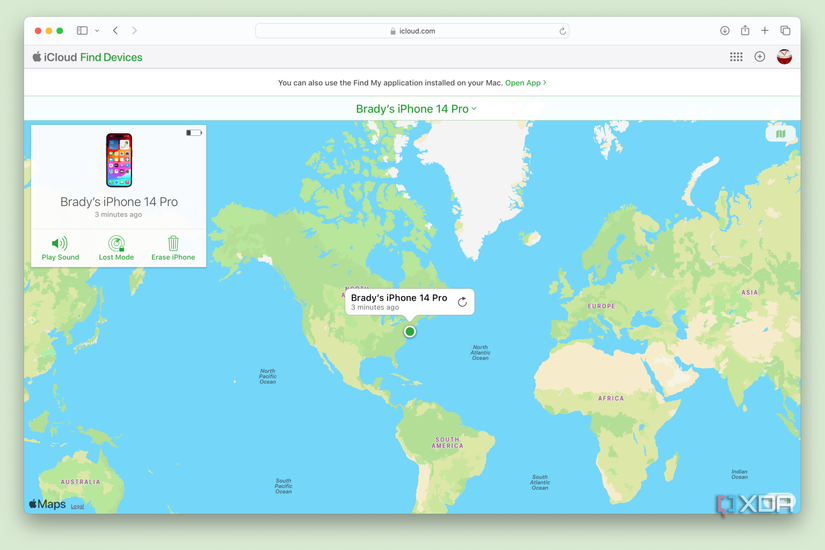Open the Find Devices header title
This screenshot has height=550, width=825.
111,57
